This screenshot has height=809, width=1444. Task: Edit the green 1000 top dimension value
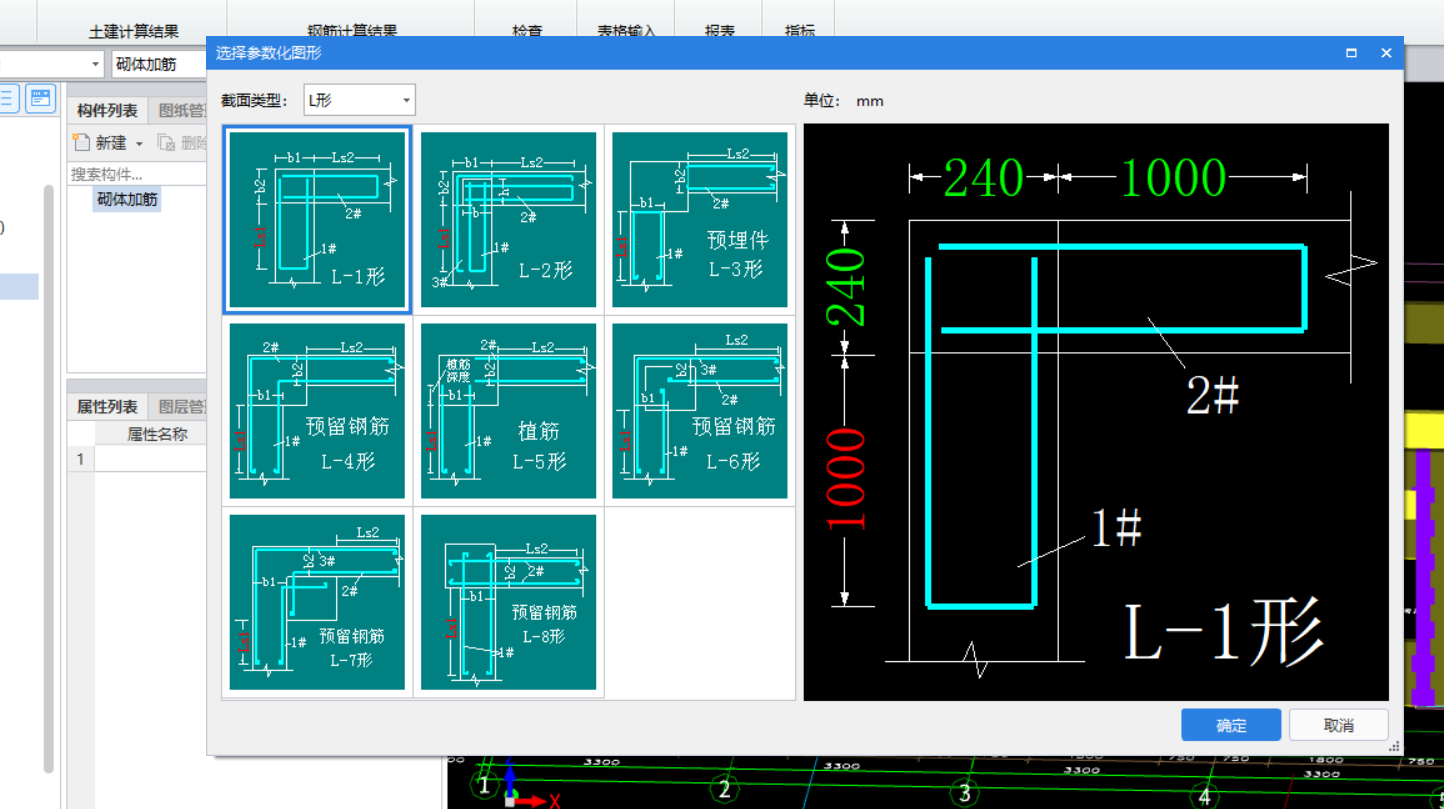tap(1173, 179)
